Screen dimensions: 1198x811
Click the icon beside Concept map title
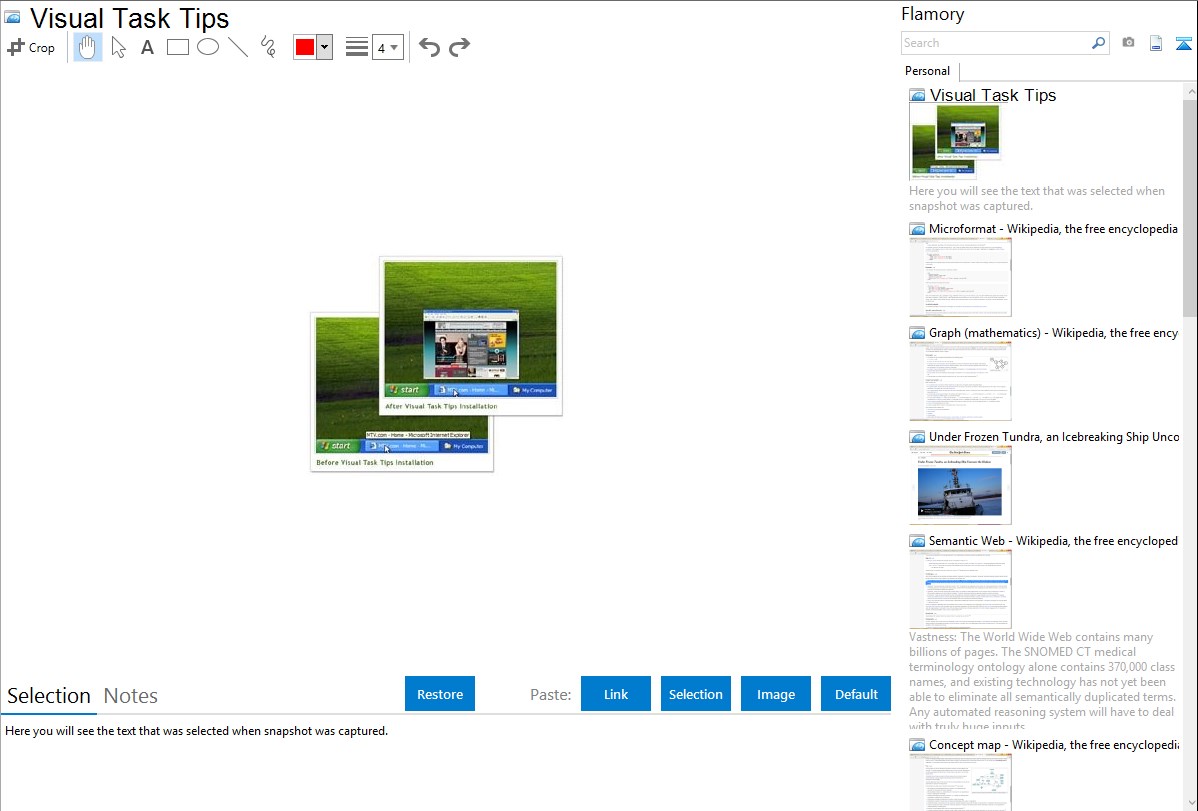tap(918, 745)
